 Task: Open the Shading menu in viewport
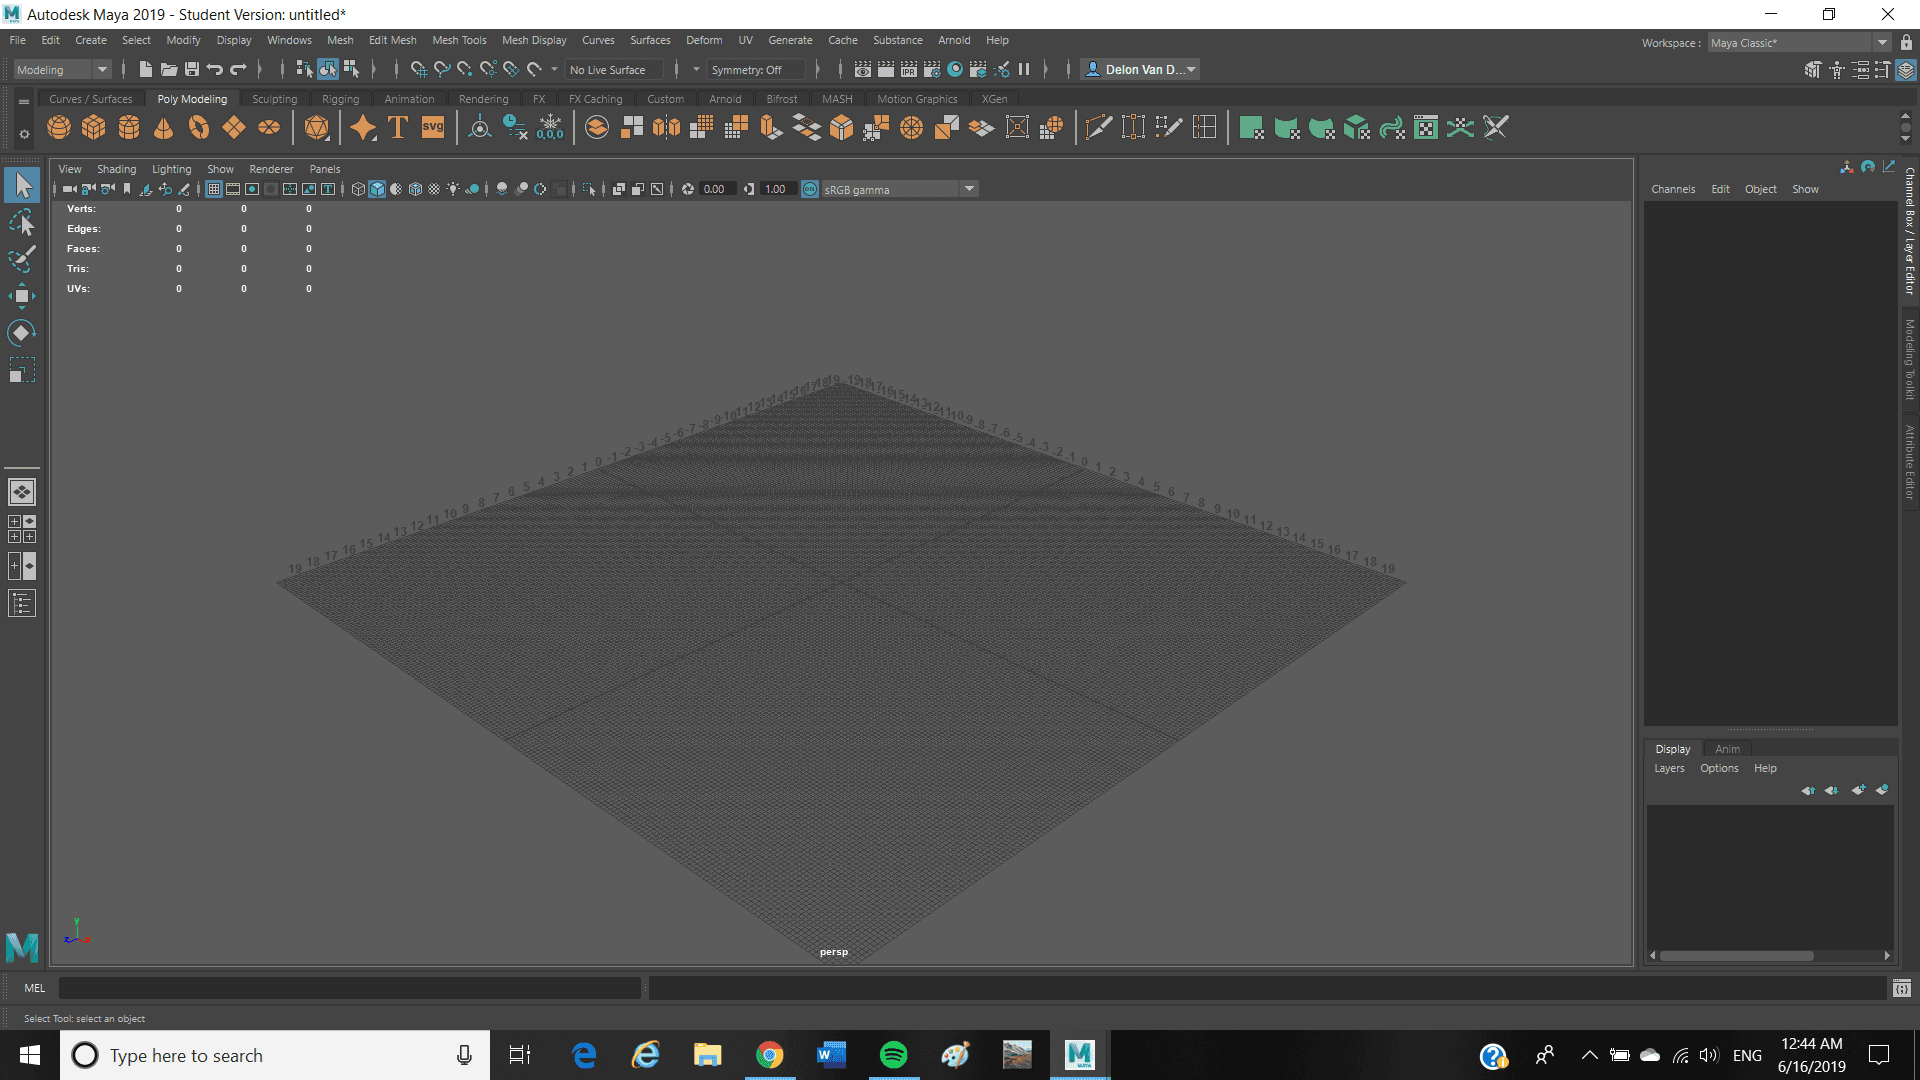click(116, 167)
